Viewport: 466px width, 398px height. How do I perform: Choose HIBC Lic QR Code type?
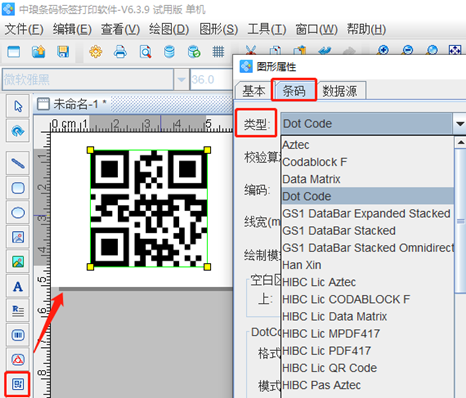368,368
